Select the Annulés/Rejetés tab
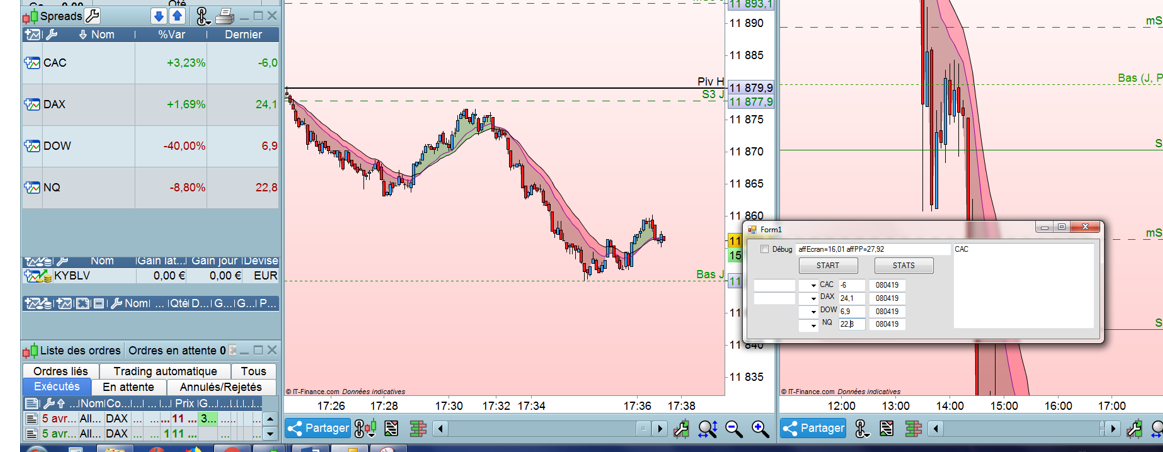This screenshot has height=452, width=1163. [x=222, y=387]
